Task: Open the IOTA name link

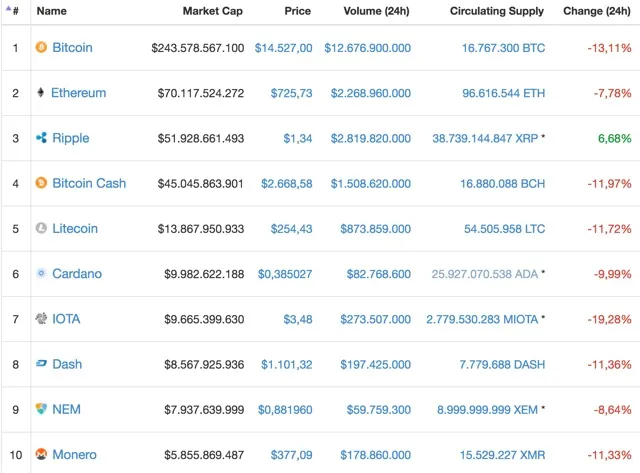Action: click(x=66, y=319)
